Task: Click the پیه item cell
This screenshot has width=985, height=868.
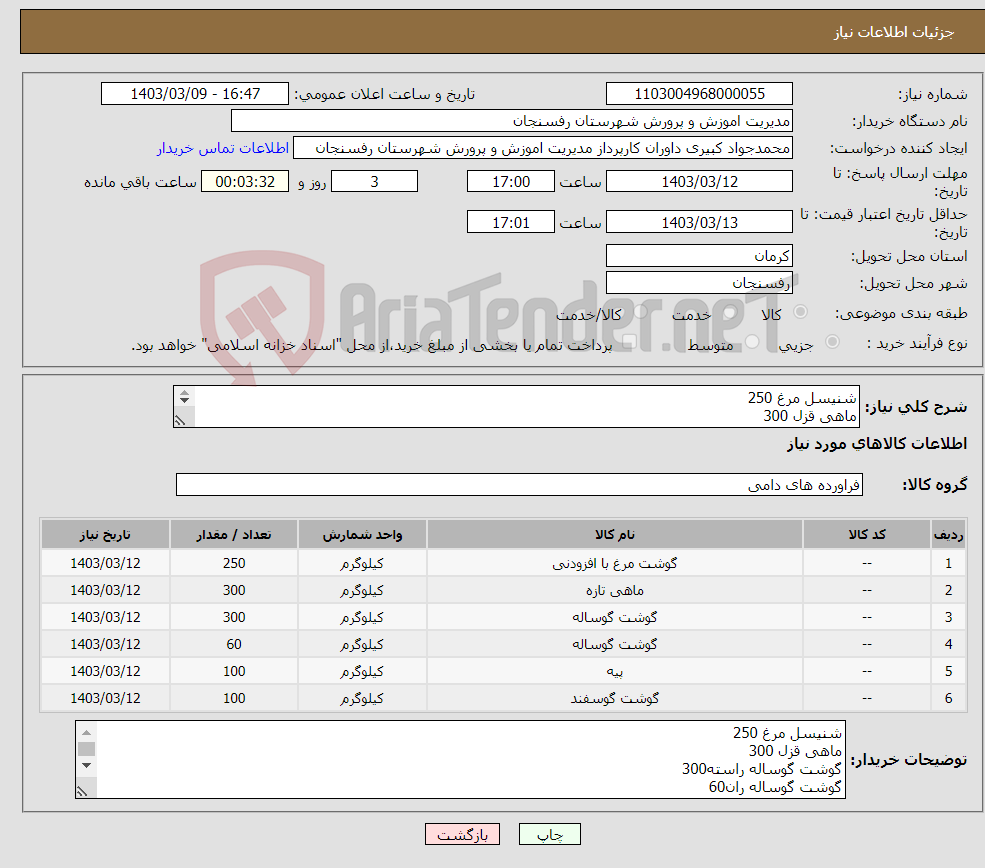Action: pyautogui.click(x=614, y=671)
